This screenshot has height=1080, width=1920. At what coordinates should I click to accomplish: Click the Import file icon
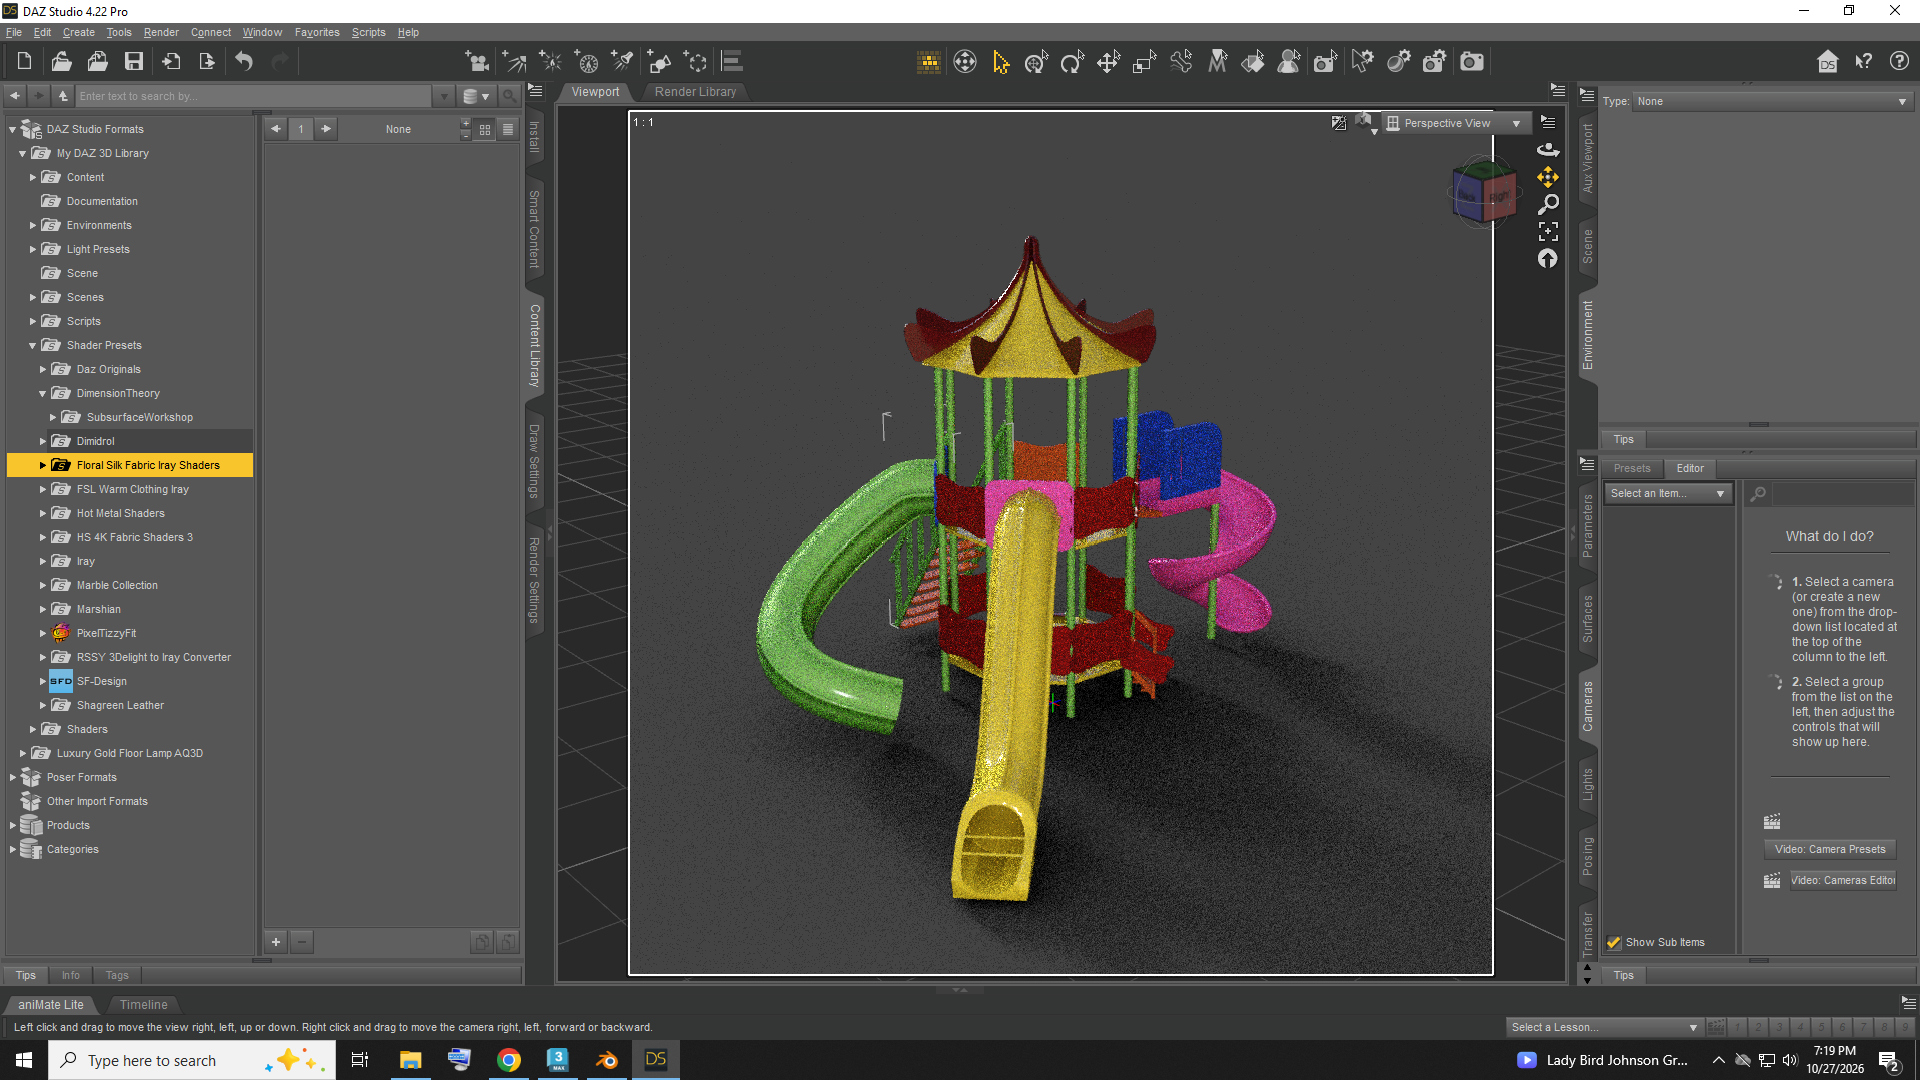tap(171, 62)
